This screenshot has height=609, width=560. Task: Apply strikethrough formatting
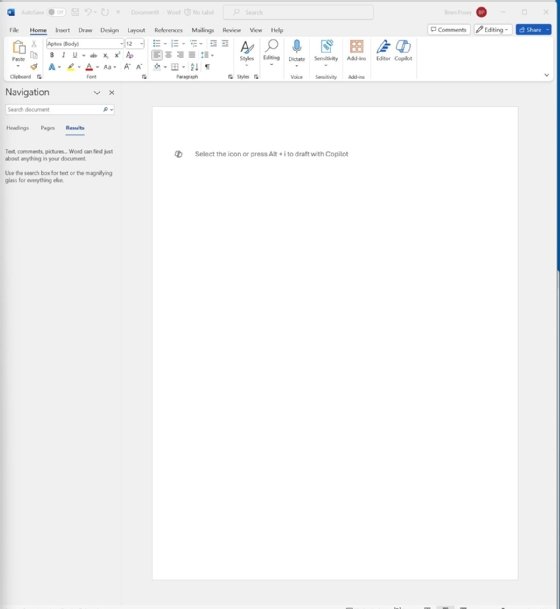(93, 56)
